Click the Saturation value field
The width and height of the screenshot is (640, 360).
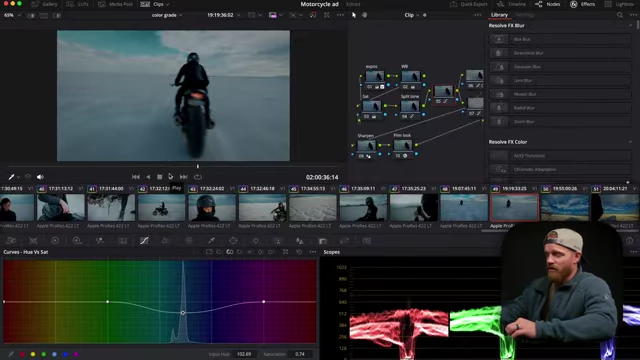point(300,354)
